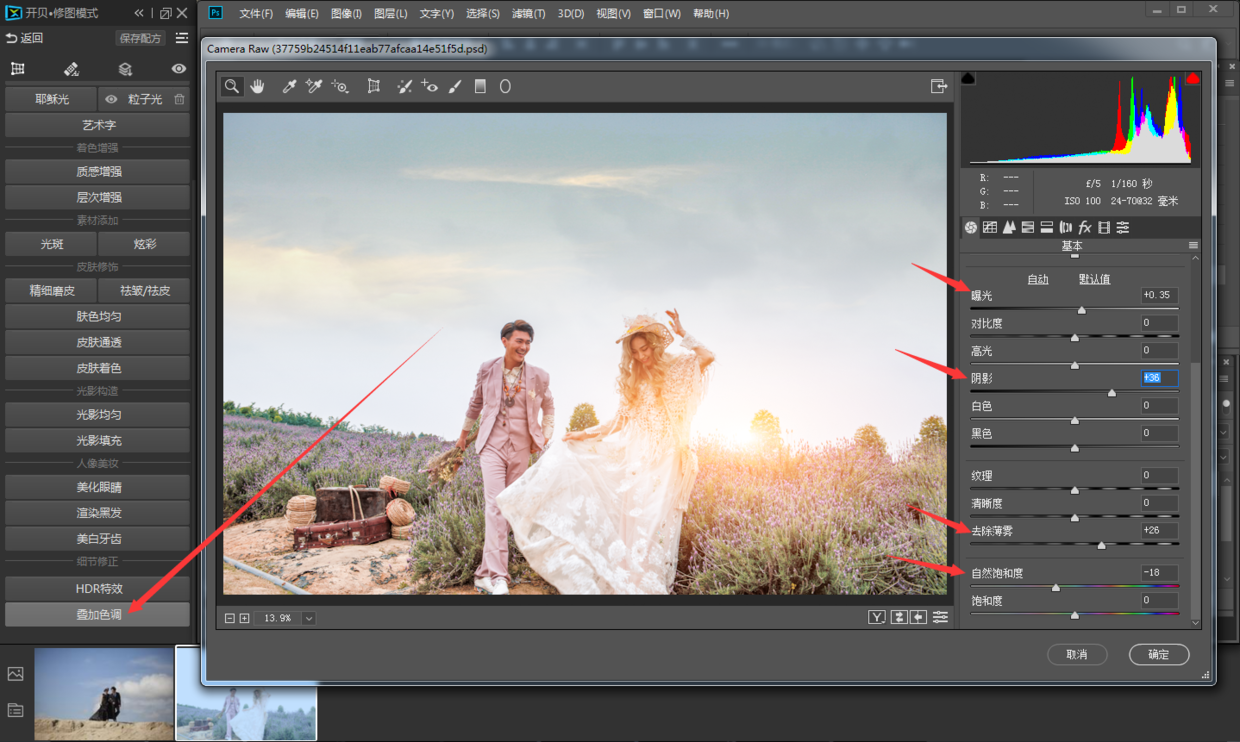The image size is (1240, 742).
Task: Select the White Balance eyedropper tool
Action: (289, 87)
